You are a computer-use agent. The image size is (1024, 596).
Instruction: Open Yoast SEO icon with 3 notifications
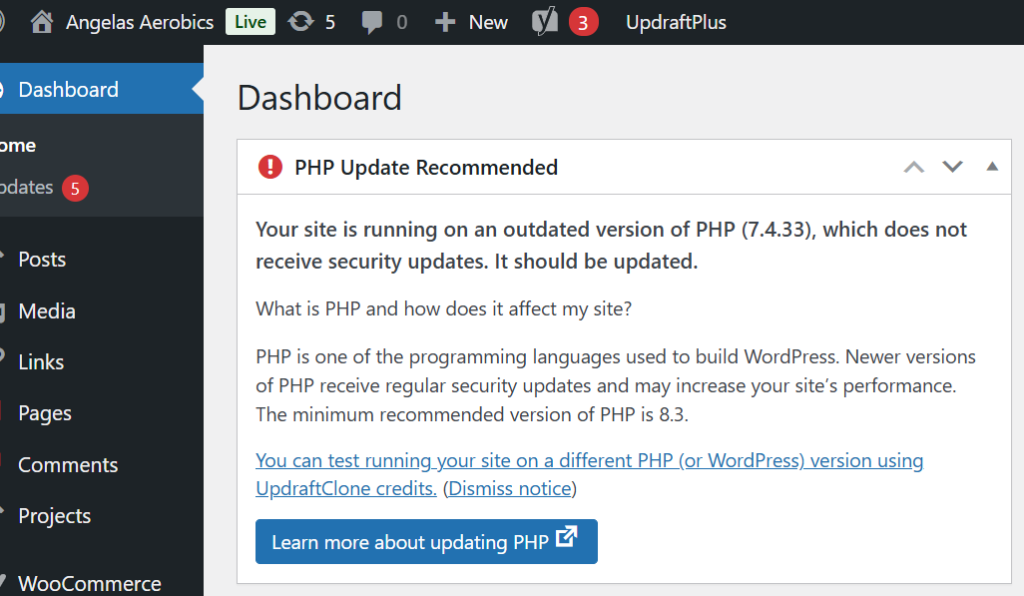pos(545,22)
